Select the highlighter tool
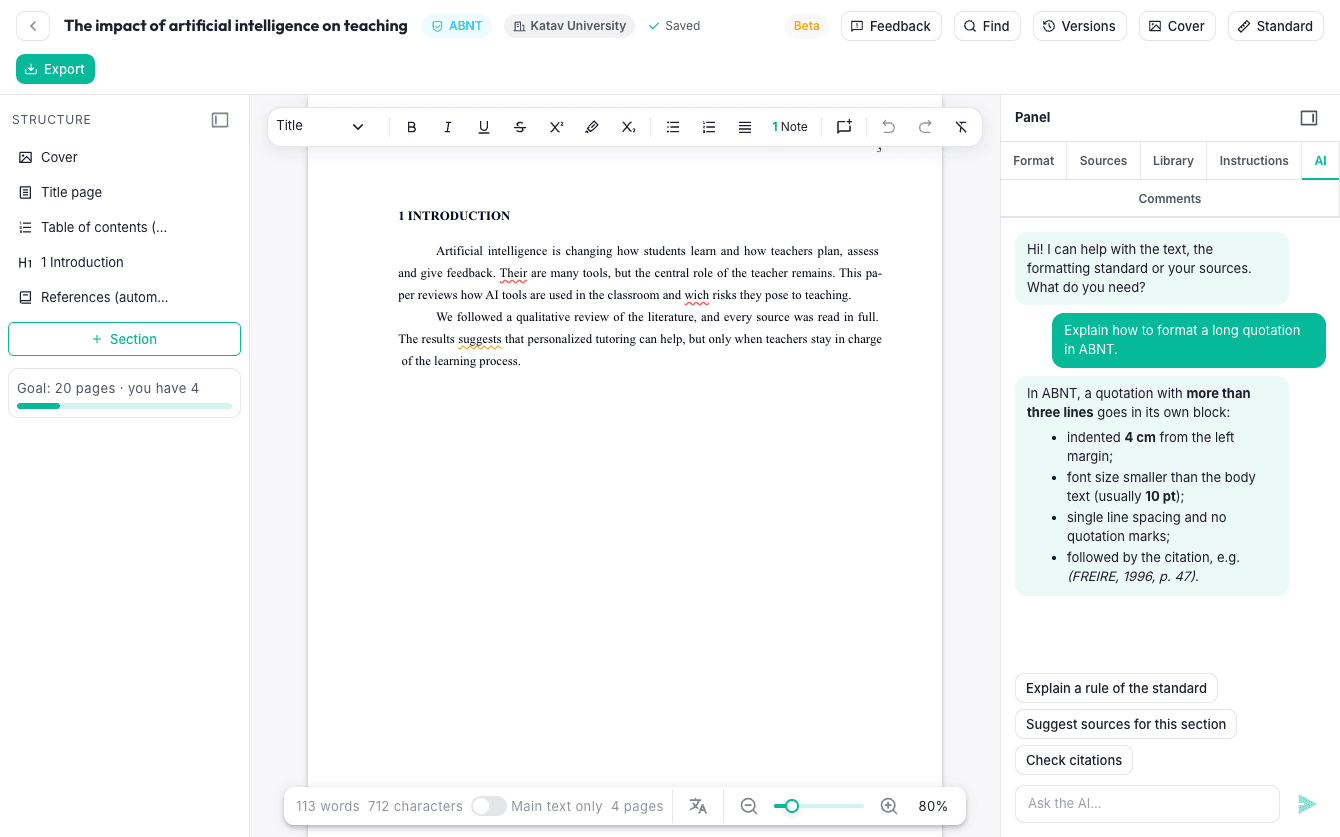The width and height of the screenshot is (1340, 837). point(592,127)
